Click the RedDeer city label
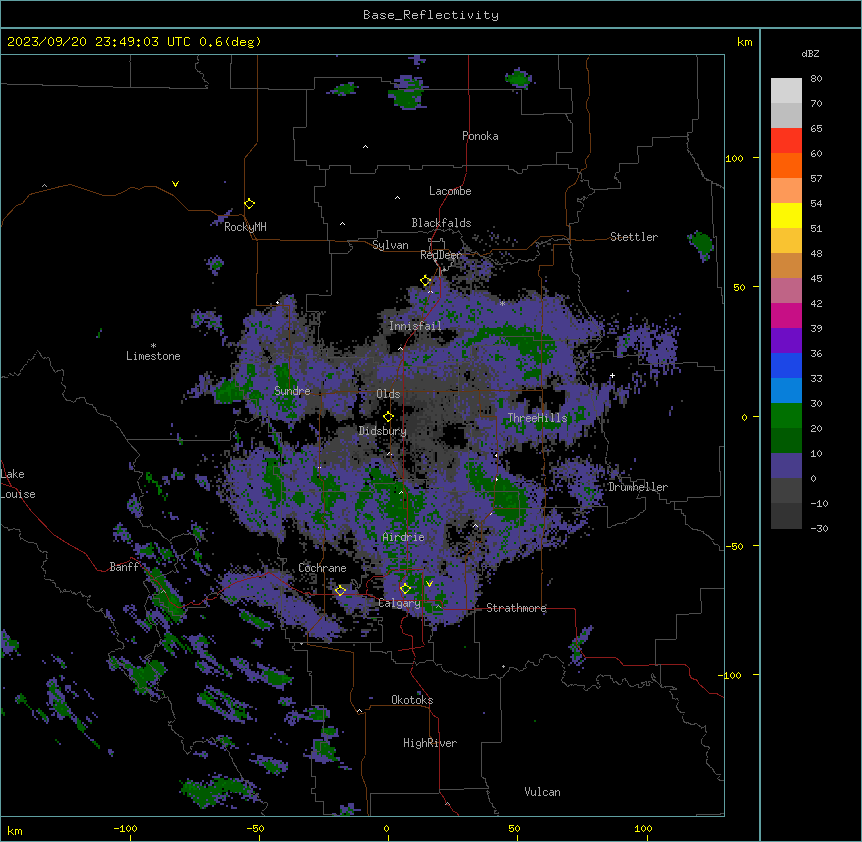Viewport: 862px width, 842px height. tap(441, 255)
